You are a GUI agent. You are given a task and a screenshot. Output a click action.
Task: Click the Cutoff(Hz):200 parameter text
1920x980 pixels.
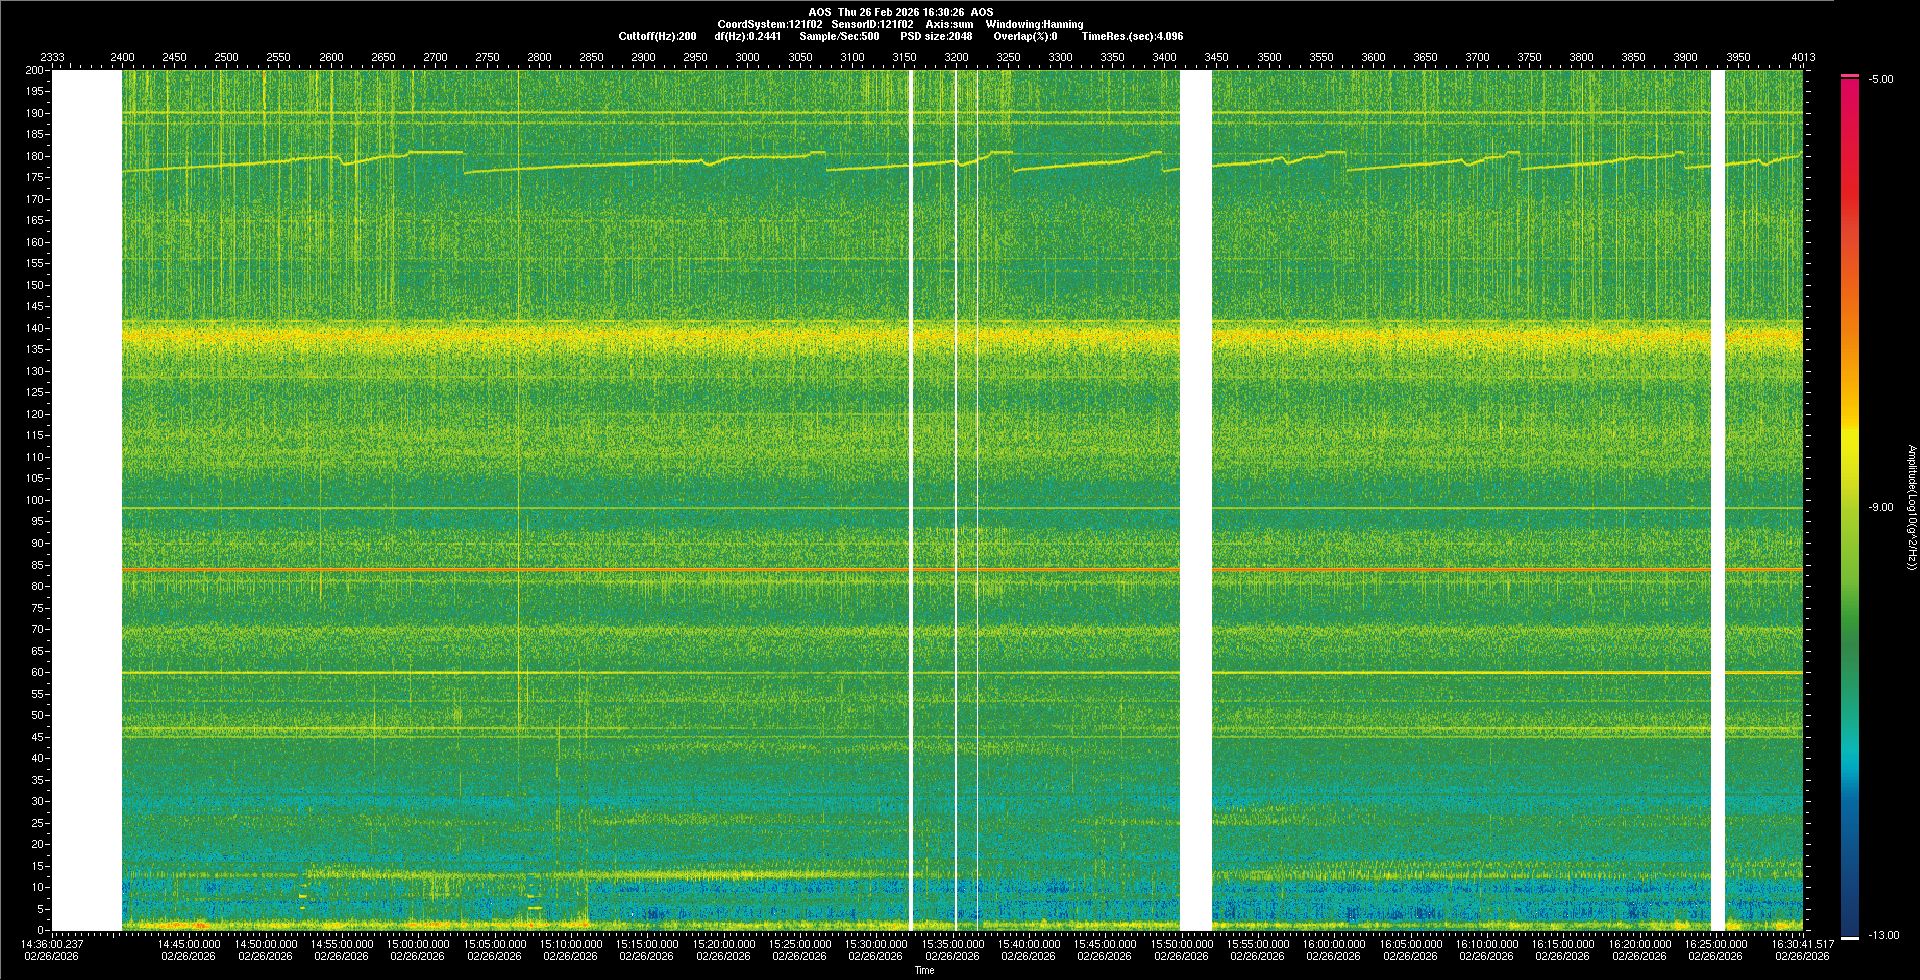point(657,36)
